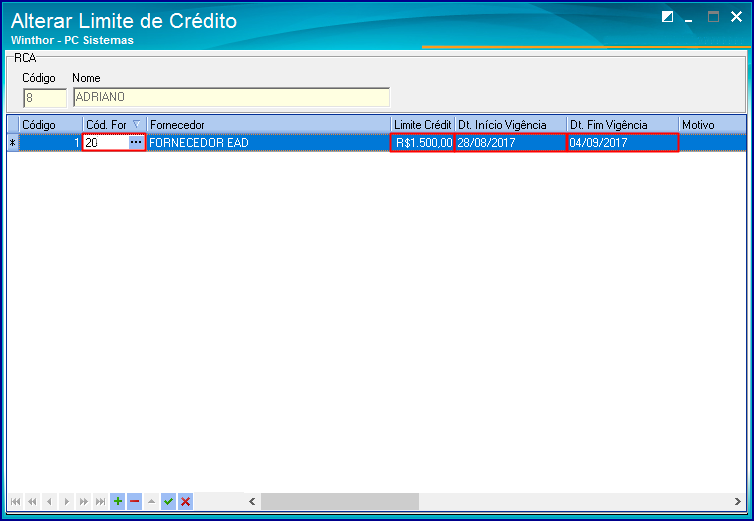Open the Cód. For column filter arrow
Screen dimensions: 754x521
point(137,124)
